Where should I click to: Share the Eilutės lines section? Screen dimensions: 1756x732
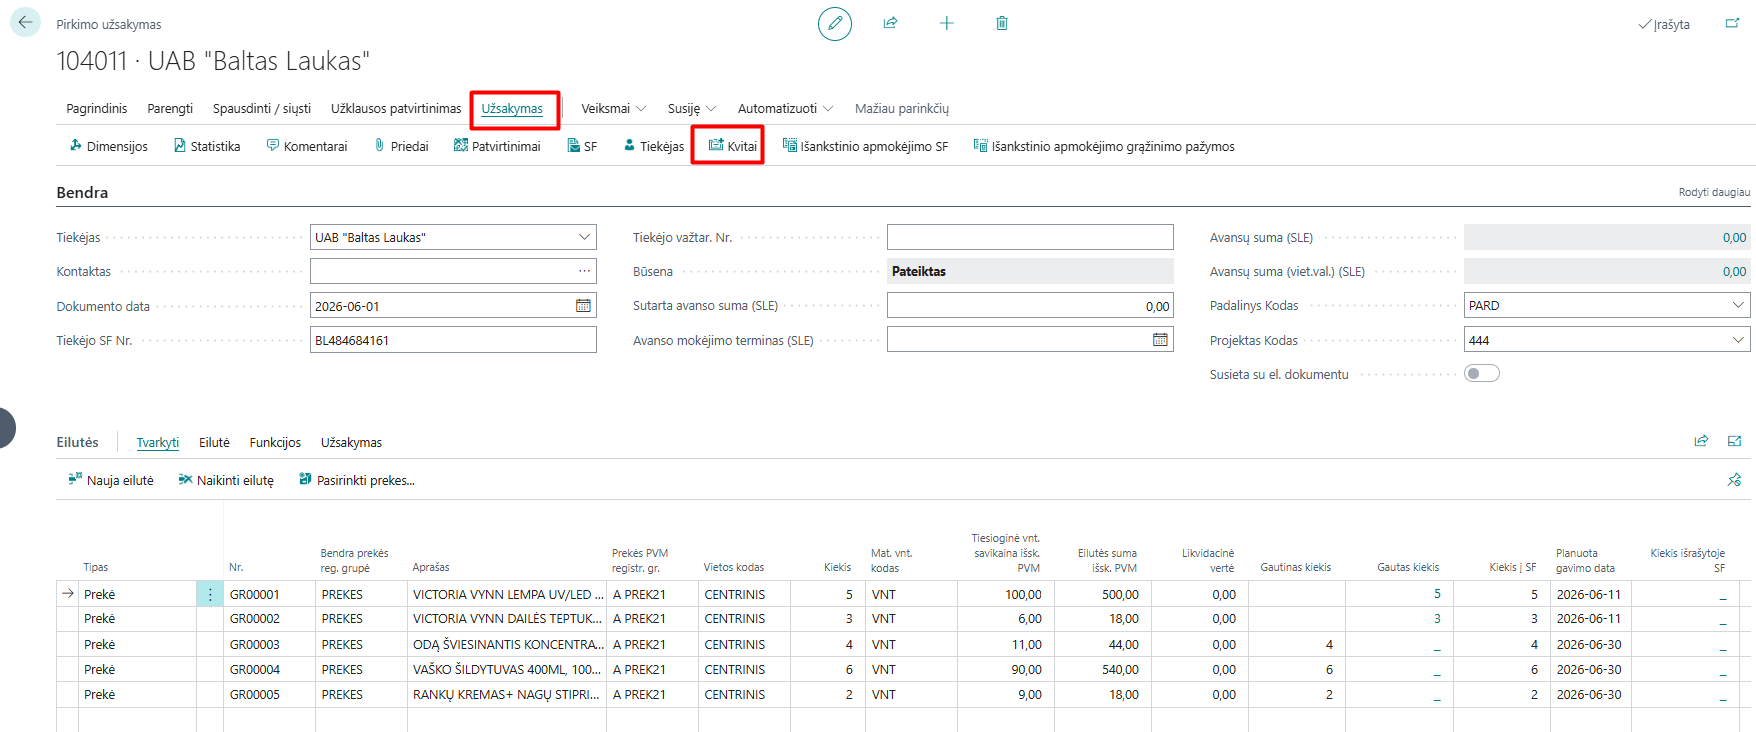[1701, 441]
